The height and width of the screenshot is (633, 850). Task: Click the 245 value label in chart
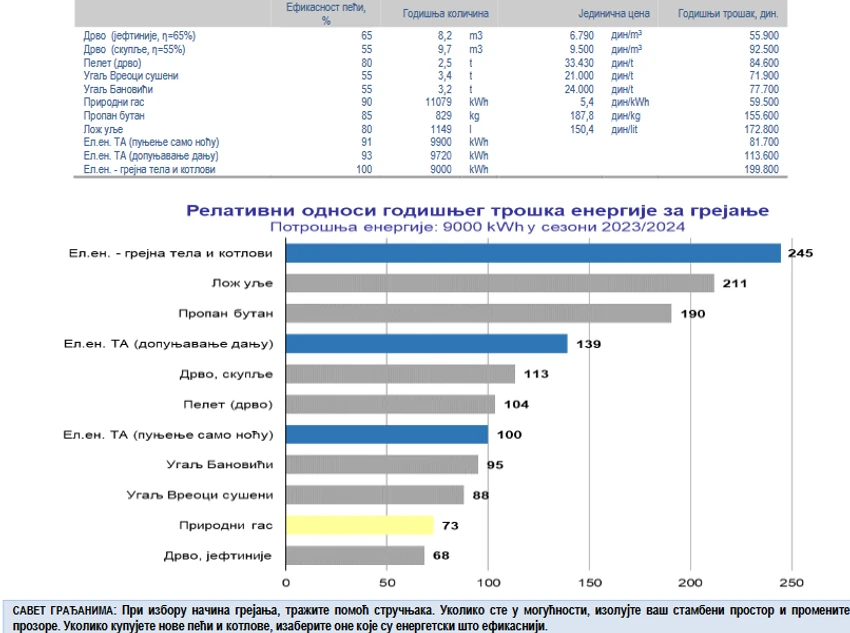point(801,253)
